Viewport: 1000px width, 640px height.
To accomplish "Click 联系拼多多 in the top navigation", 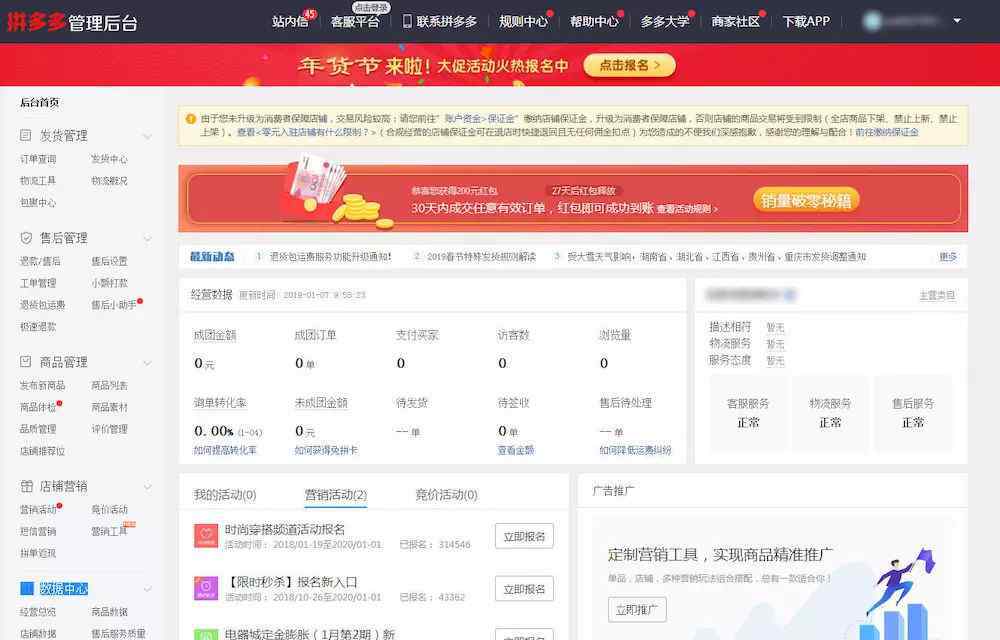I will click(x=446, y=22).
